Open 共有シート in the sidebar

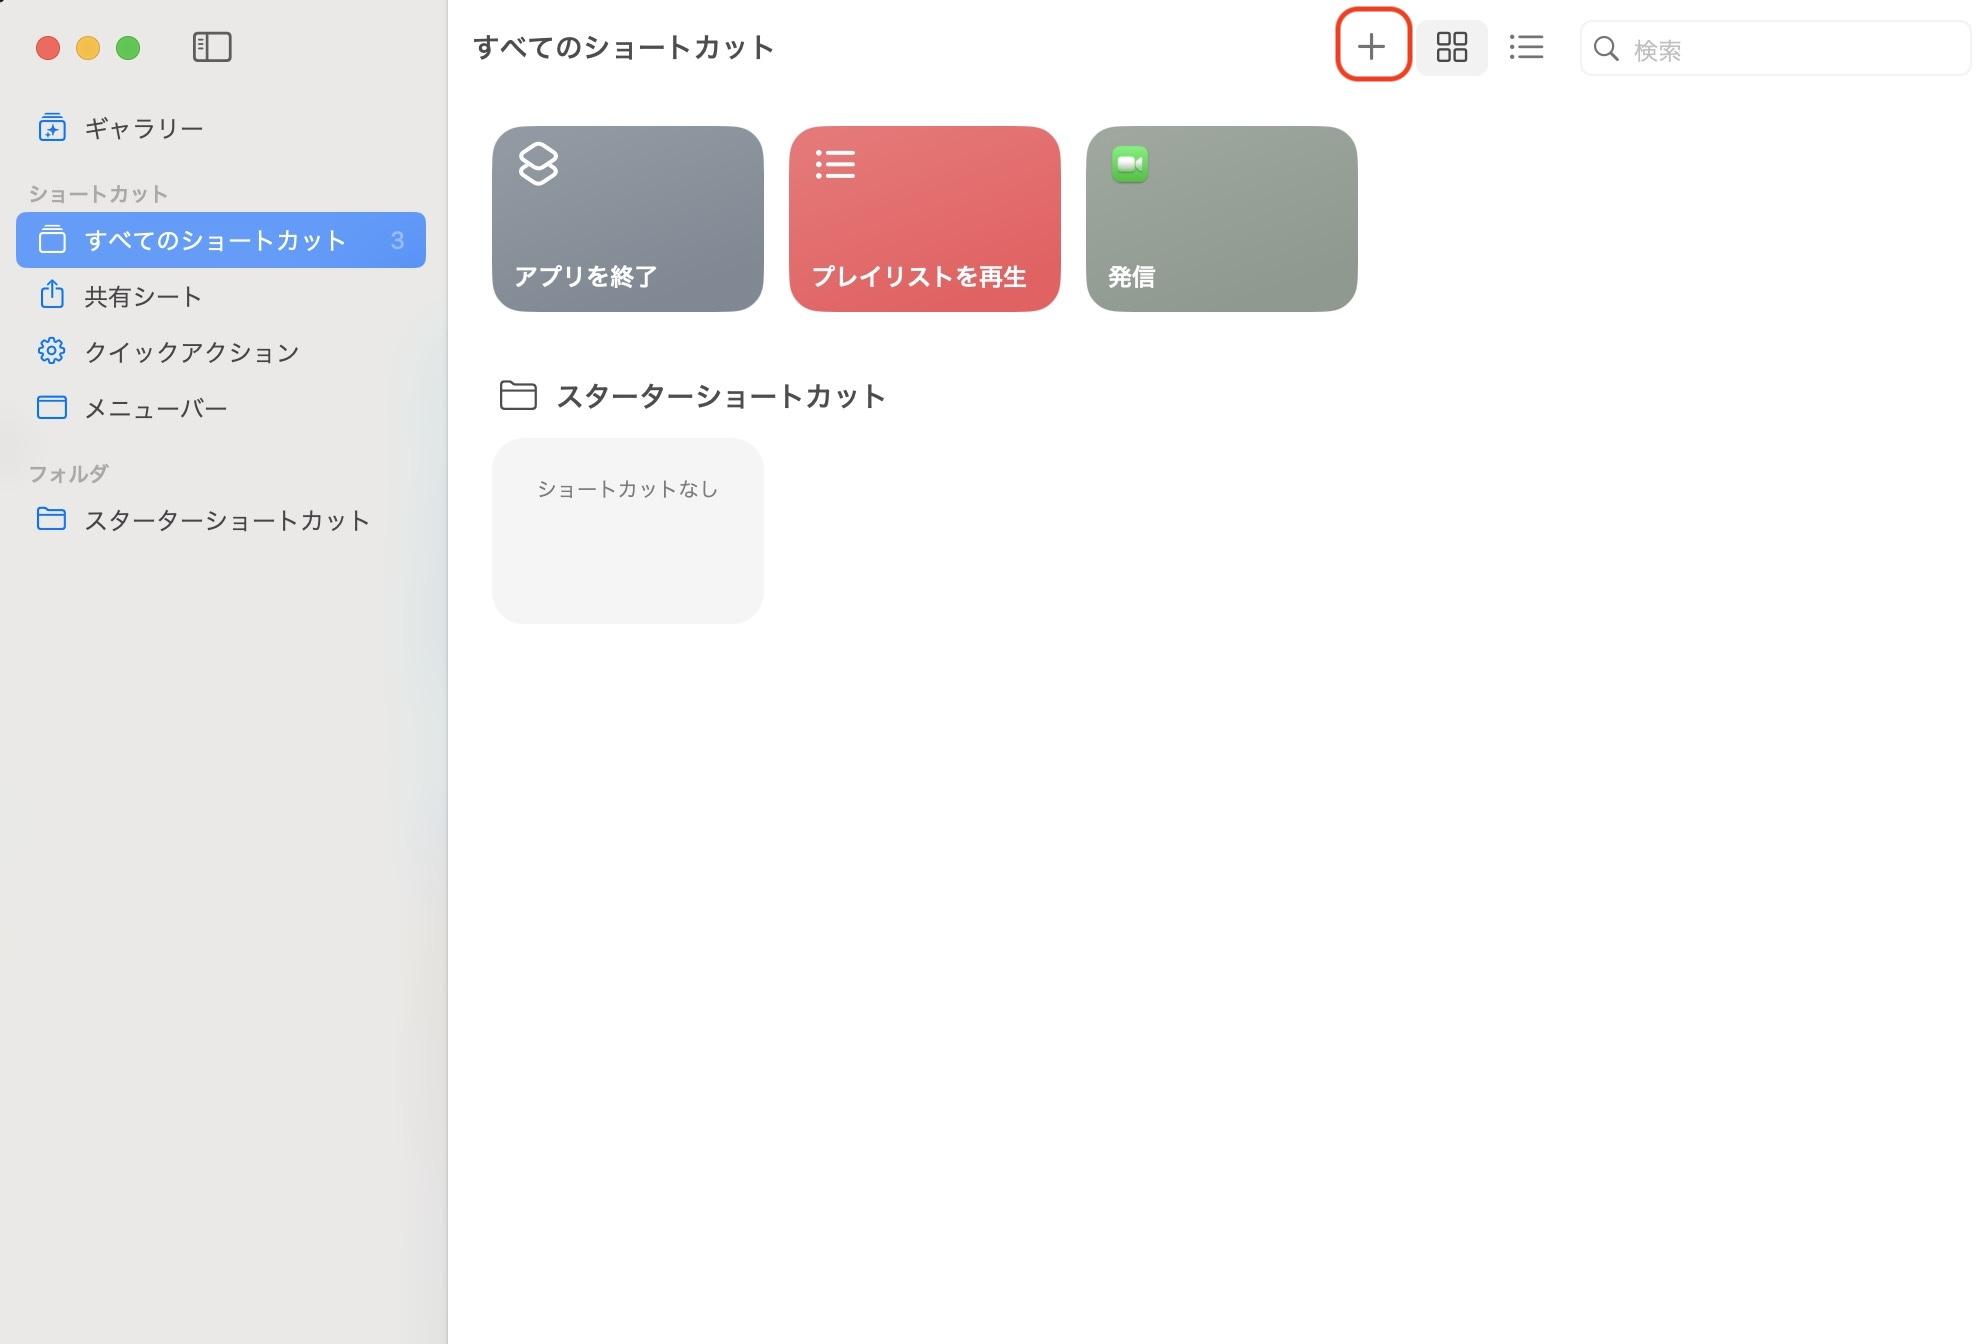pos(221,296)
